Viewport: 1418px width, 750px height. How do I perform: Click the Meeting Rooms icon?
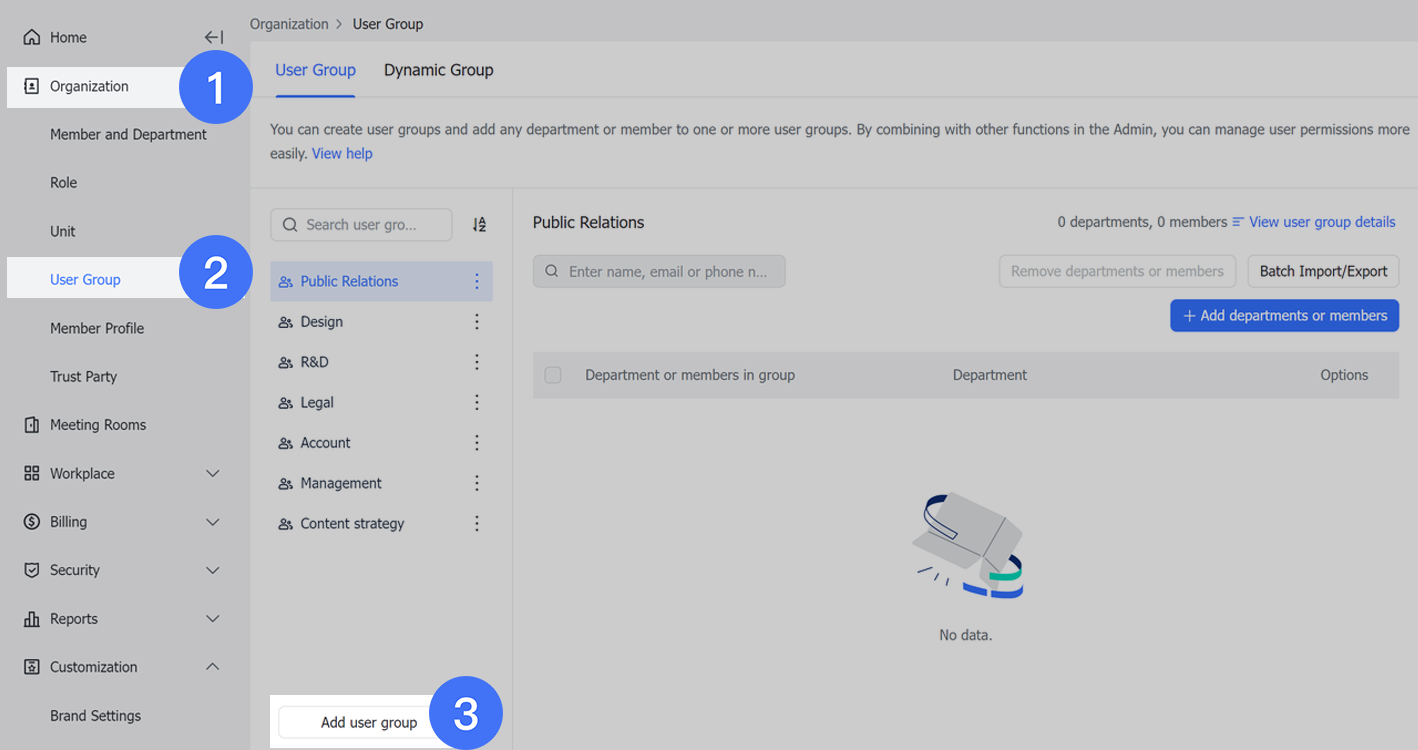point(30,424)
